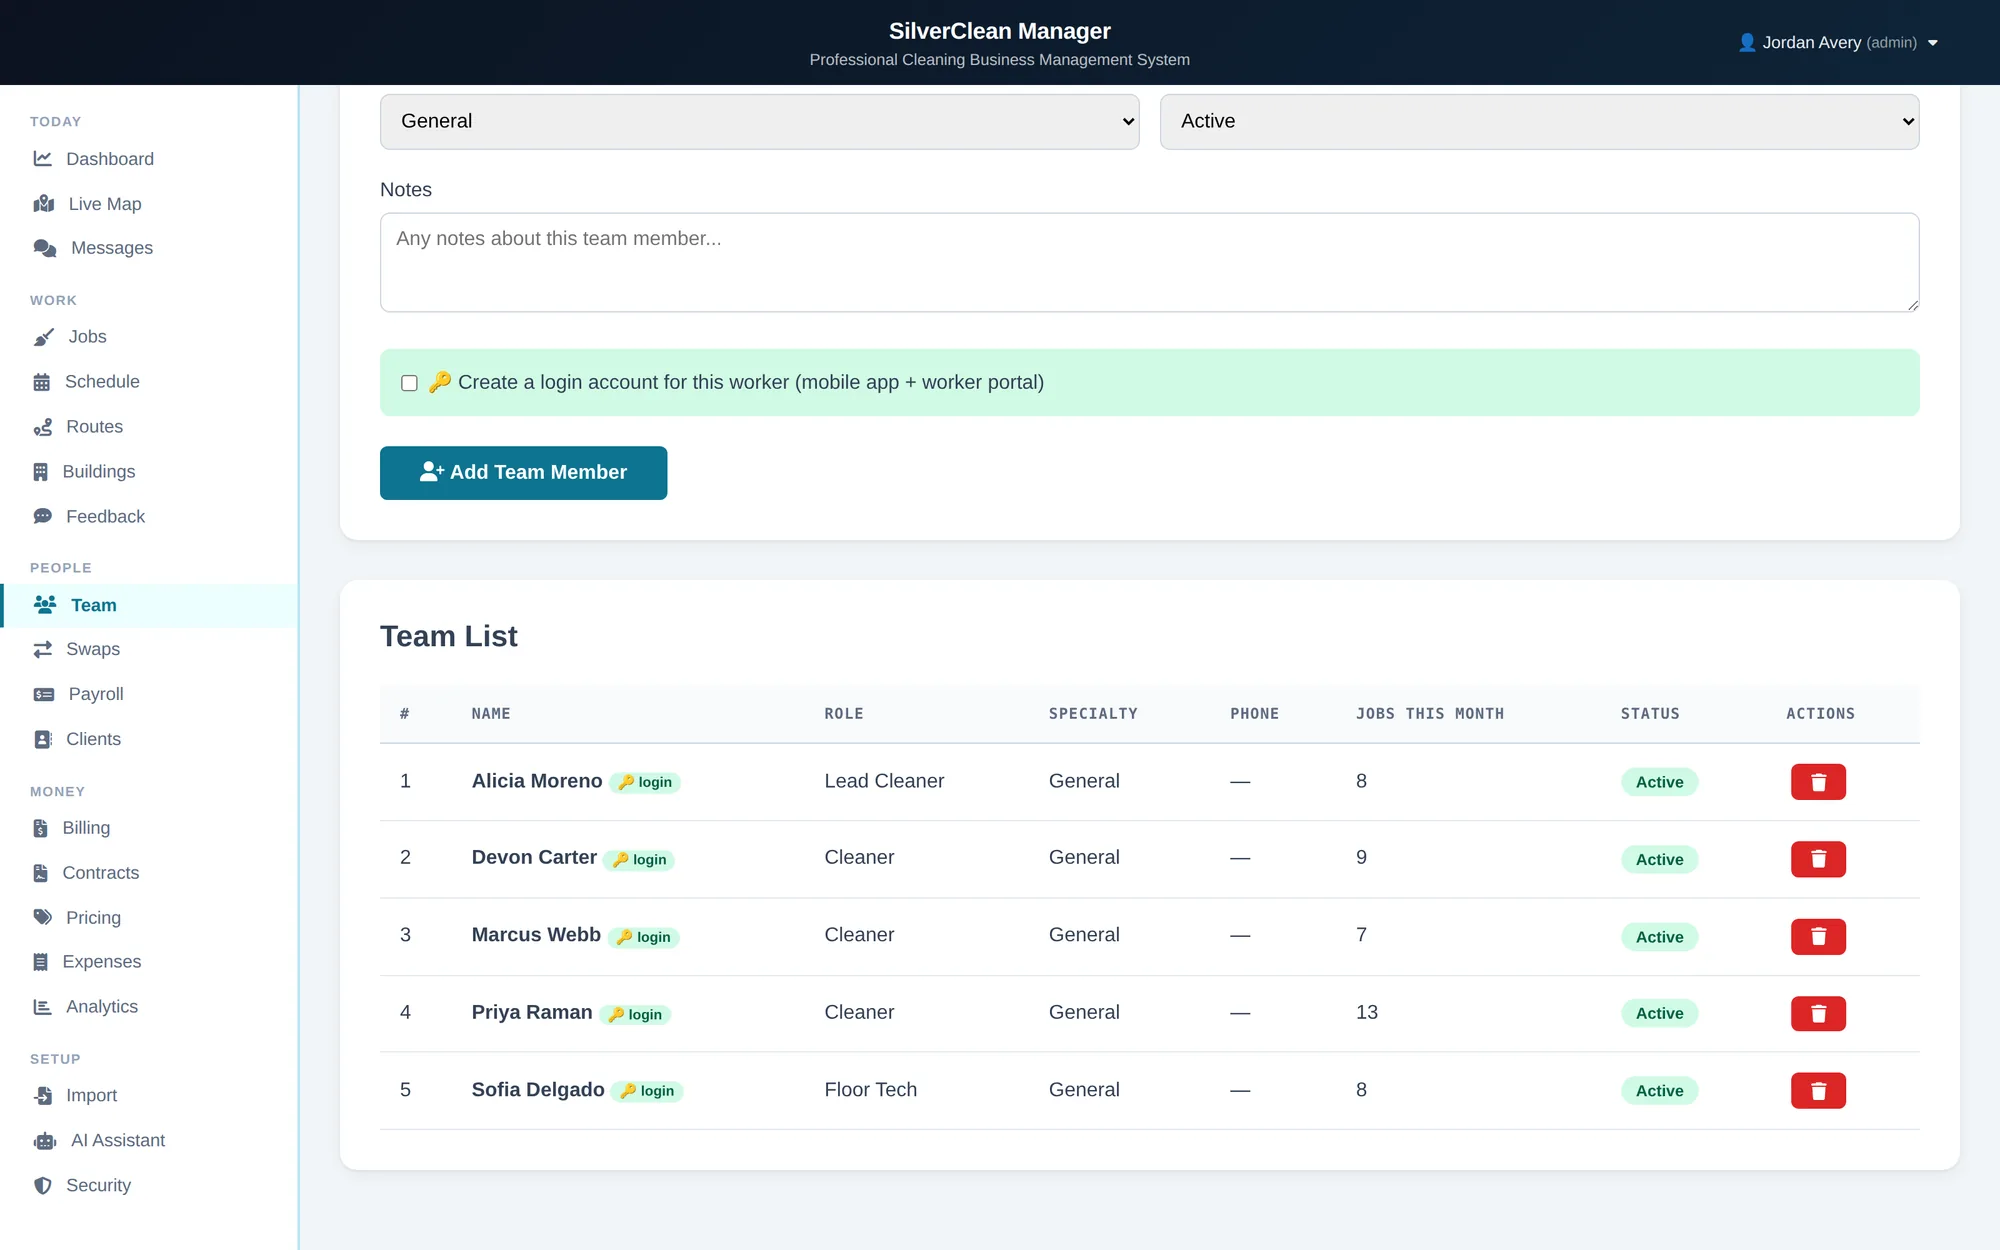Open the AI Assistant robot icon
Screen dimensions: 2000x1250
point(45,1141)
